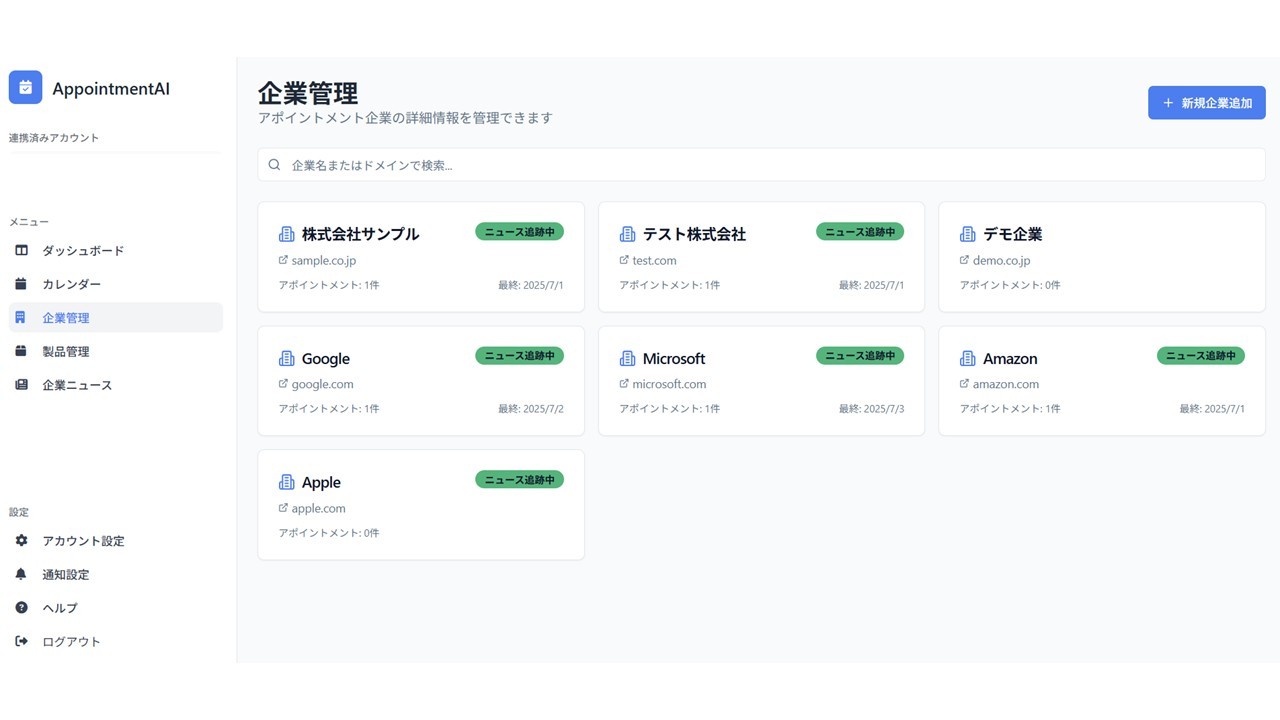Click the 企業管理 building icon in sidebar
The image size is (1280, 720).
click(x=21, y=318)
